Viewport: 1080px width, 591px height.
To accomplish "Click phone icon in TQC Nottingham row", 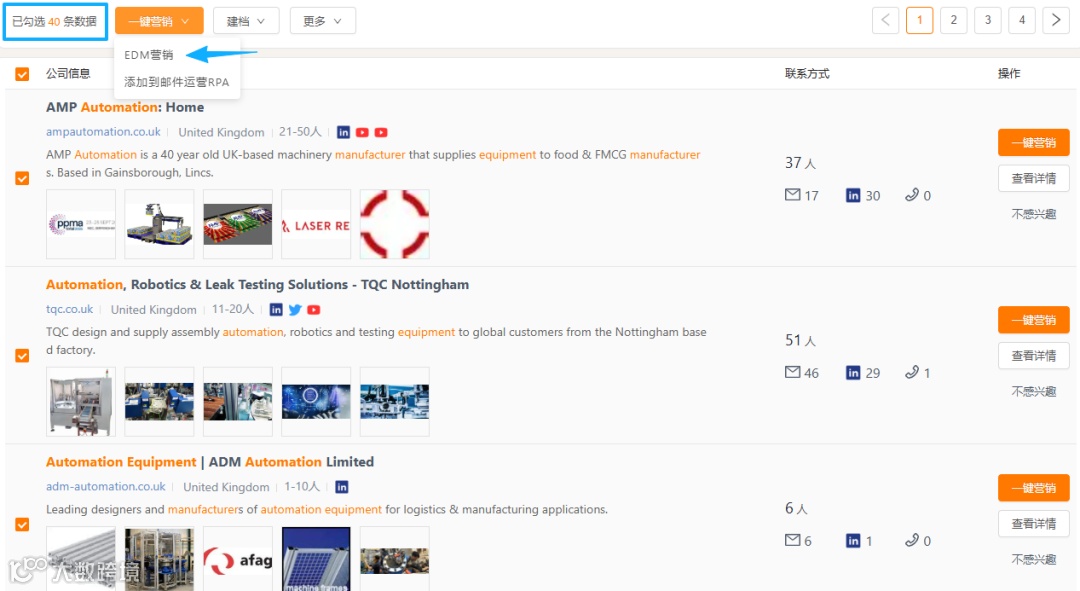I will 911,372.
